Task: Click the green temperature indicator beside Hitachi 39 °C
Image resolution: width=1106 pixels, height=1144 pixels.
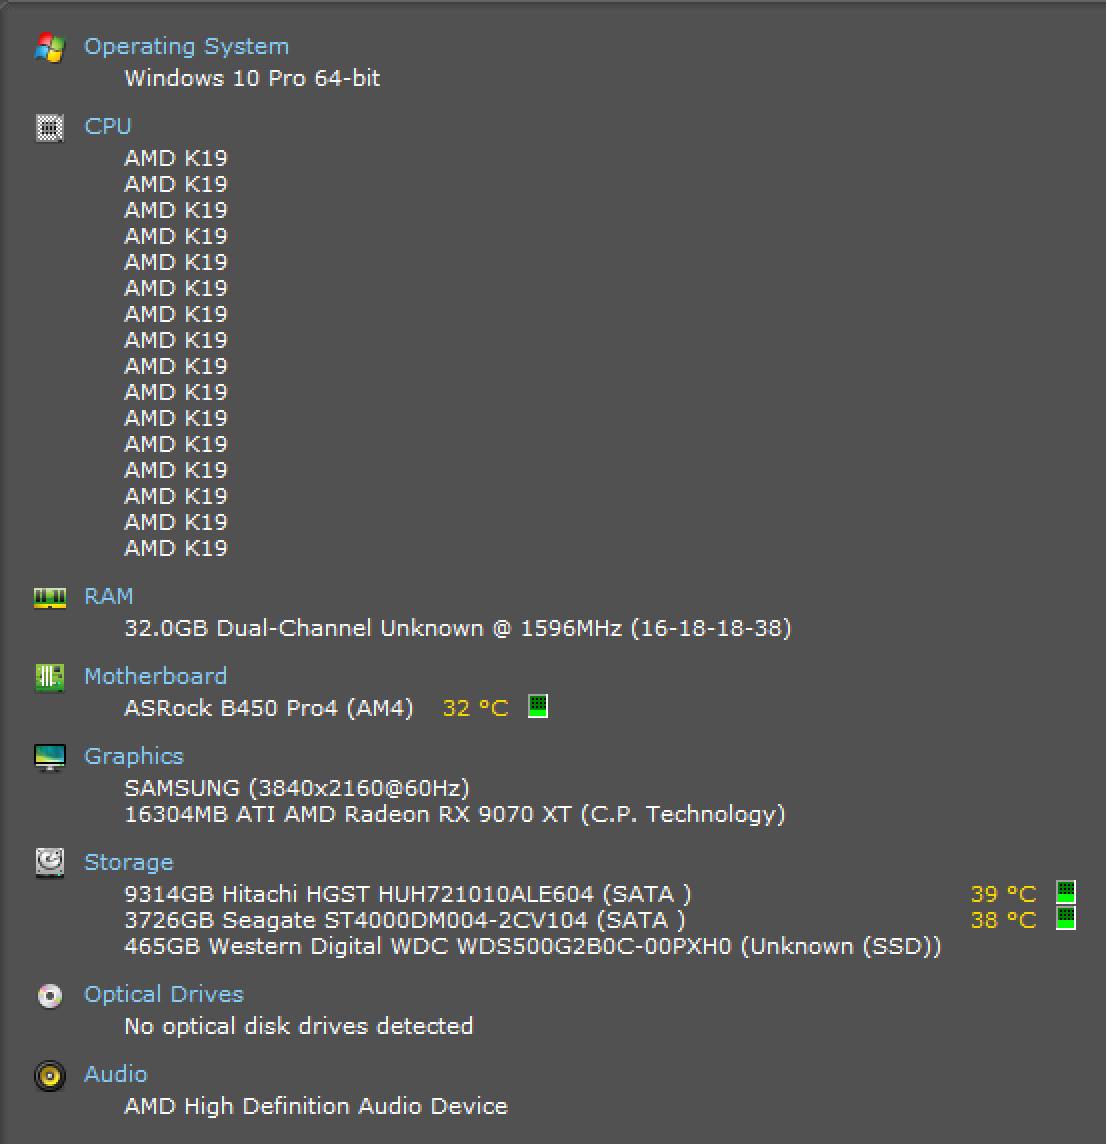Action: pyautogui.click(x=1066, y=892)
